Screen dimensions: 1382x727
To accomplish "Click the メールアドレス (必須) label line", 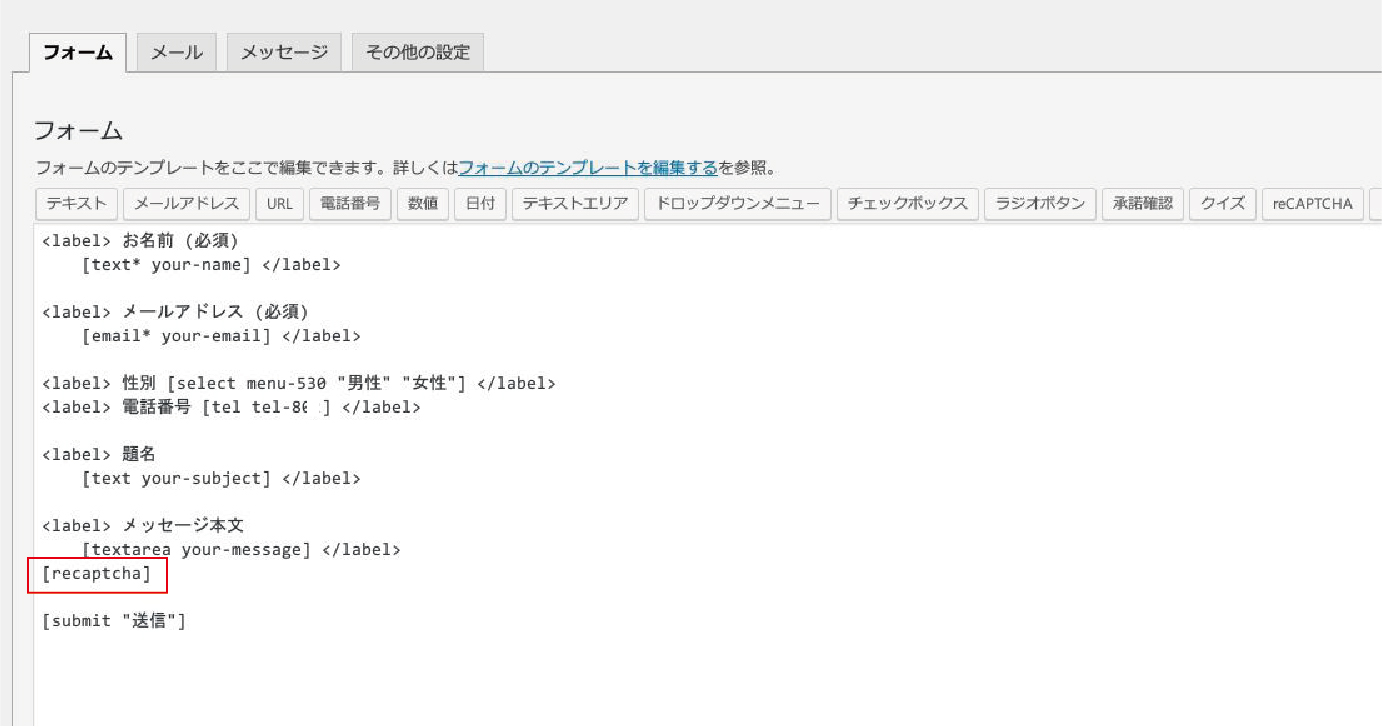I will [175, 312].
